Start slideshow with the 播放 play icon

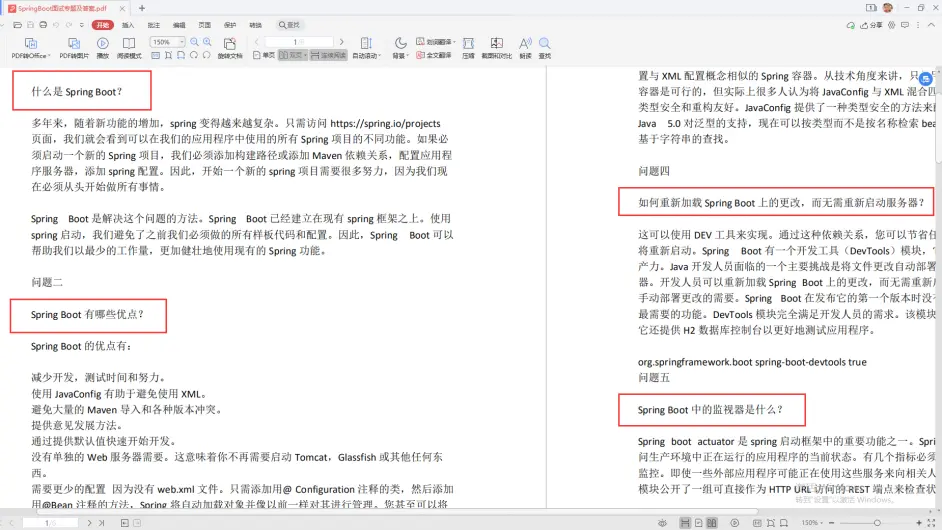coord(103,43)
